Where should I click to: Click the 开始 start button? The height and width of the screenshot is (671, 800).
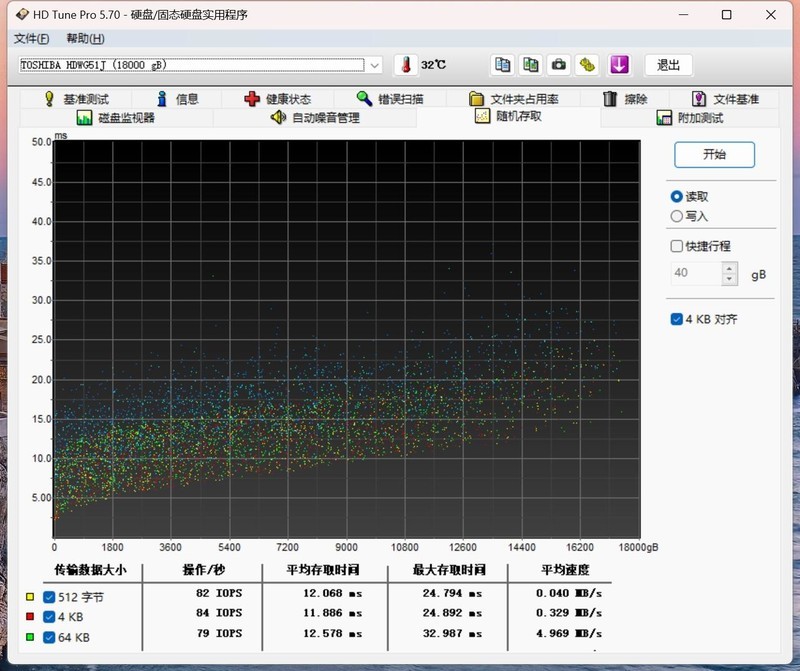click(x=714, y=155)
